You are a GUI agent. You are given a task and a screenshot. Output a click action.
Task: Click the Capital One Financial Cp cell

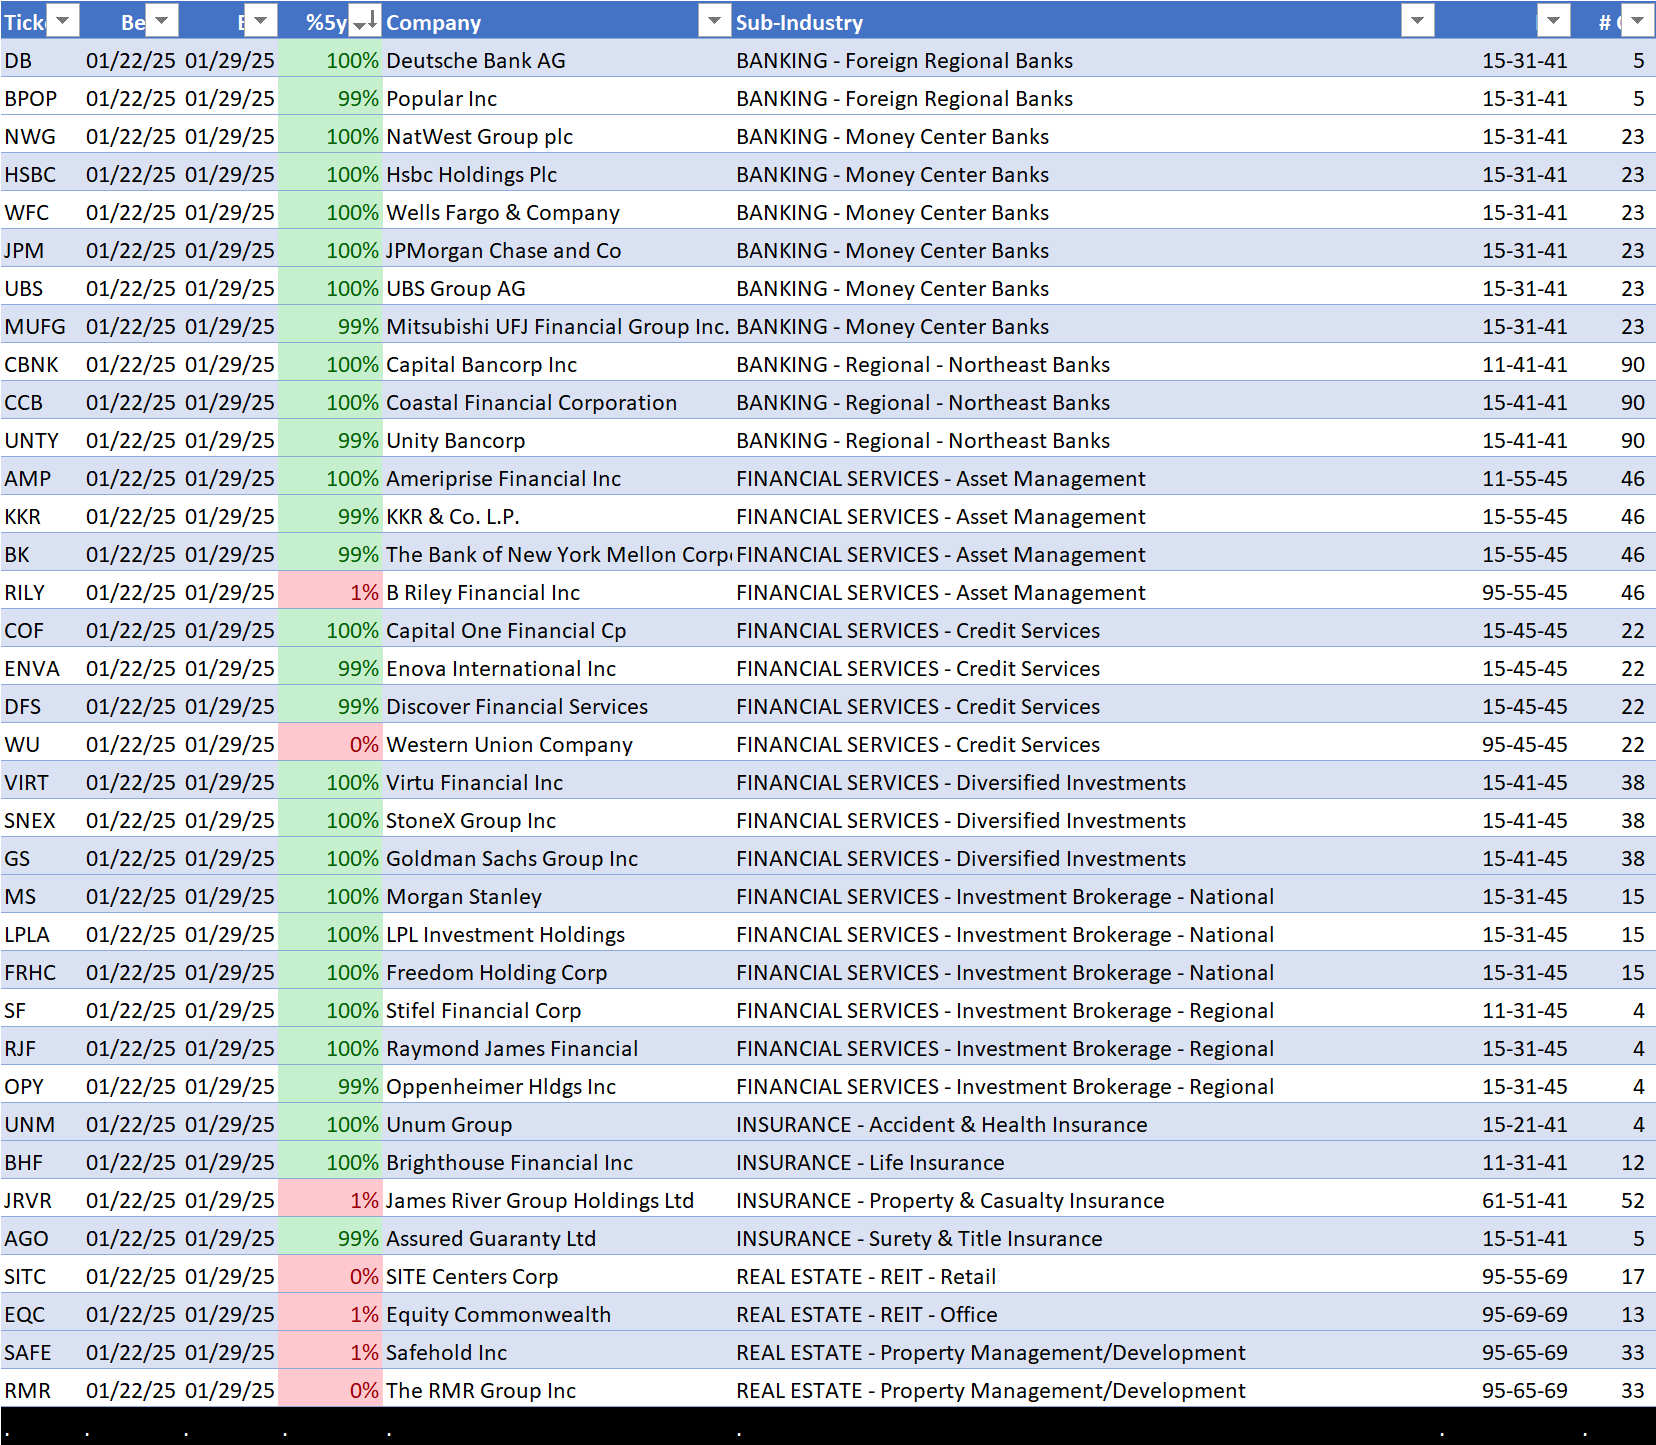pyautogui.click(x=506, y=631)
